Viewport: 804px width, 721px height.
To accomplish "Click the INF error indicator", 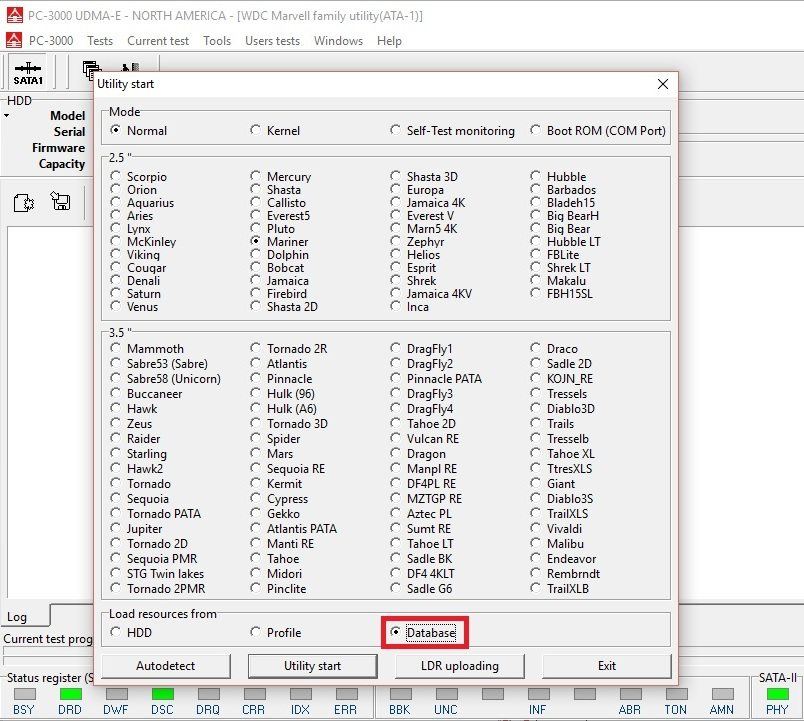I will pyautogui.click(x=538, y=694).
